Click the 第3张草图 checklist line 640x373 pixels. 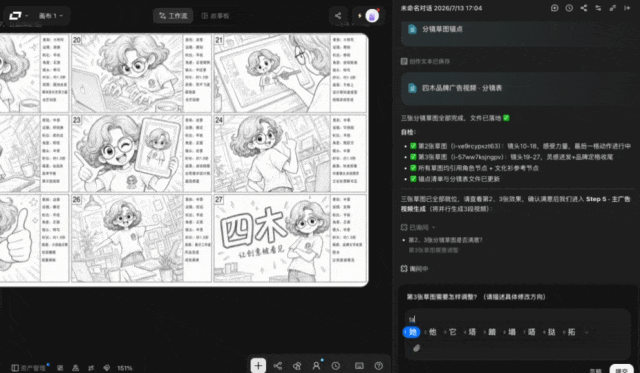pos(511,157)
